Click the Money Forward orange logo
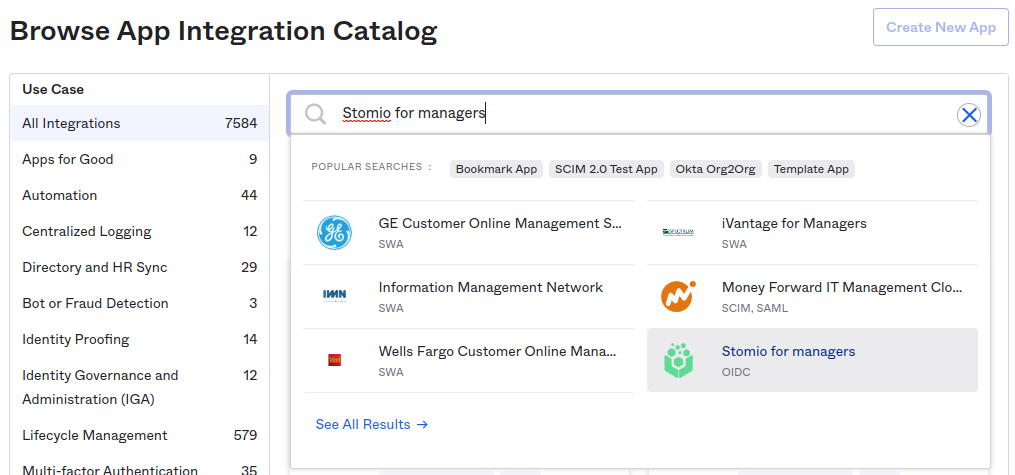This screenshot has height=475, width=1015. (x=678, y=296)
